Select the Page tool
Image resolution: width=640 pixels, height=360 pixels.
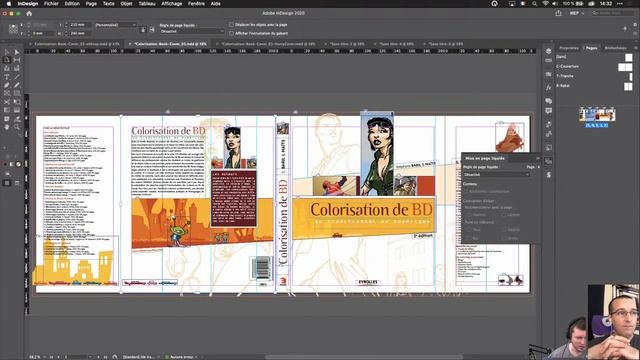point(7,60)
